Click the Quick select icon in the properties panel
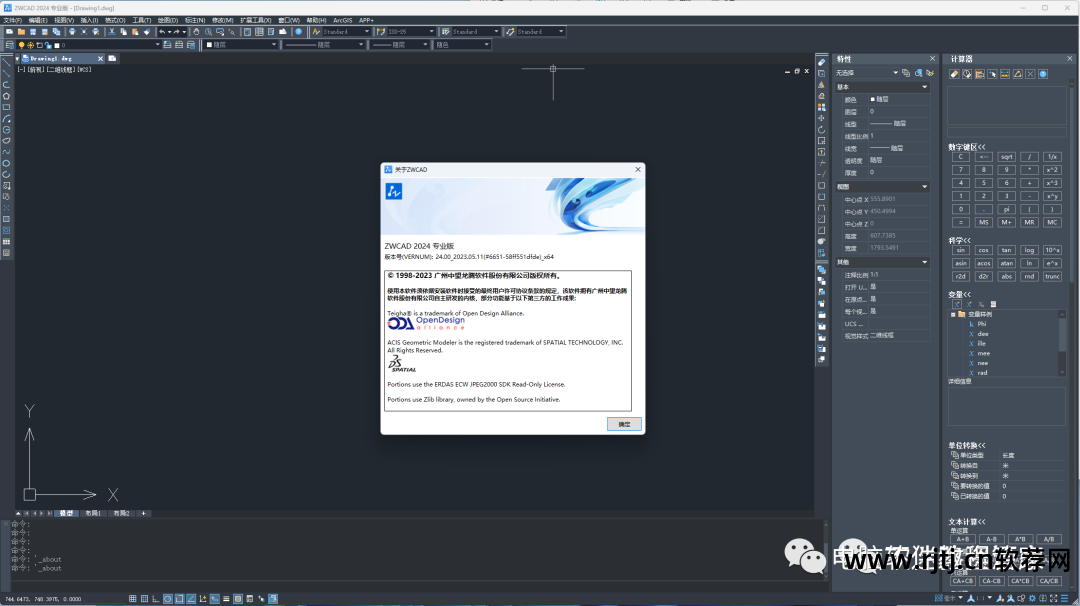Viewport: 1080px width, 606px height. pos(930,73)
